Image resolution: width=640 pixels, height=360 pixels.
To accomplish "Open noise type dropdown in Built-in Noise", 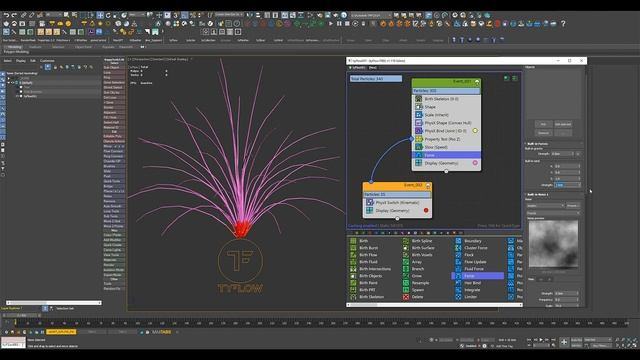I will click(545, 206).
